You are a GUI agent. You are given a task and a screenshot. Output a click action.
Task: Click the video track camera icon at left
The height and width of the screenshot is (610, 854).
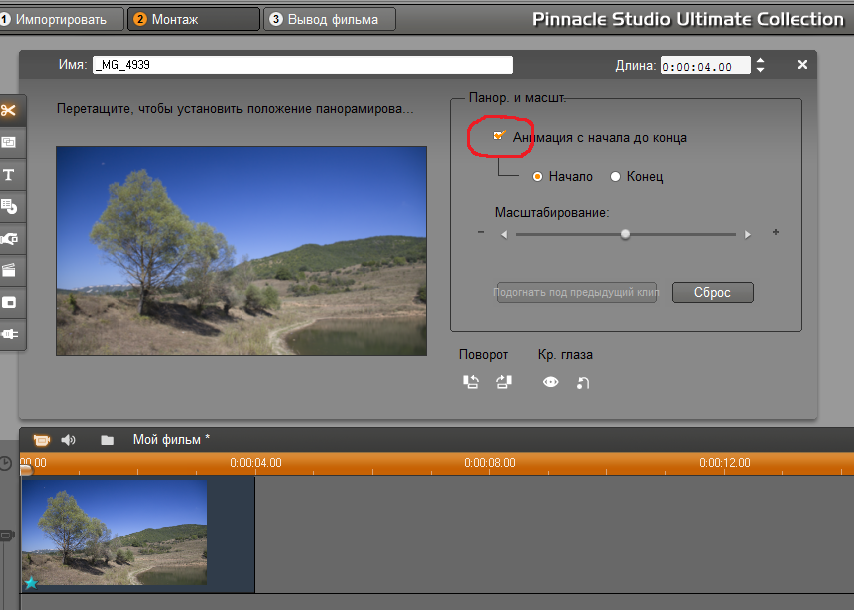(7, 535)
